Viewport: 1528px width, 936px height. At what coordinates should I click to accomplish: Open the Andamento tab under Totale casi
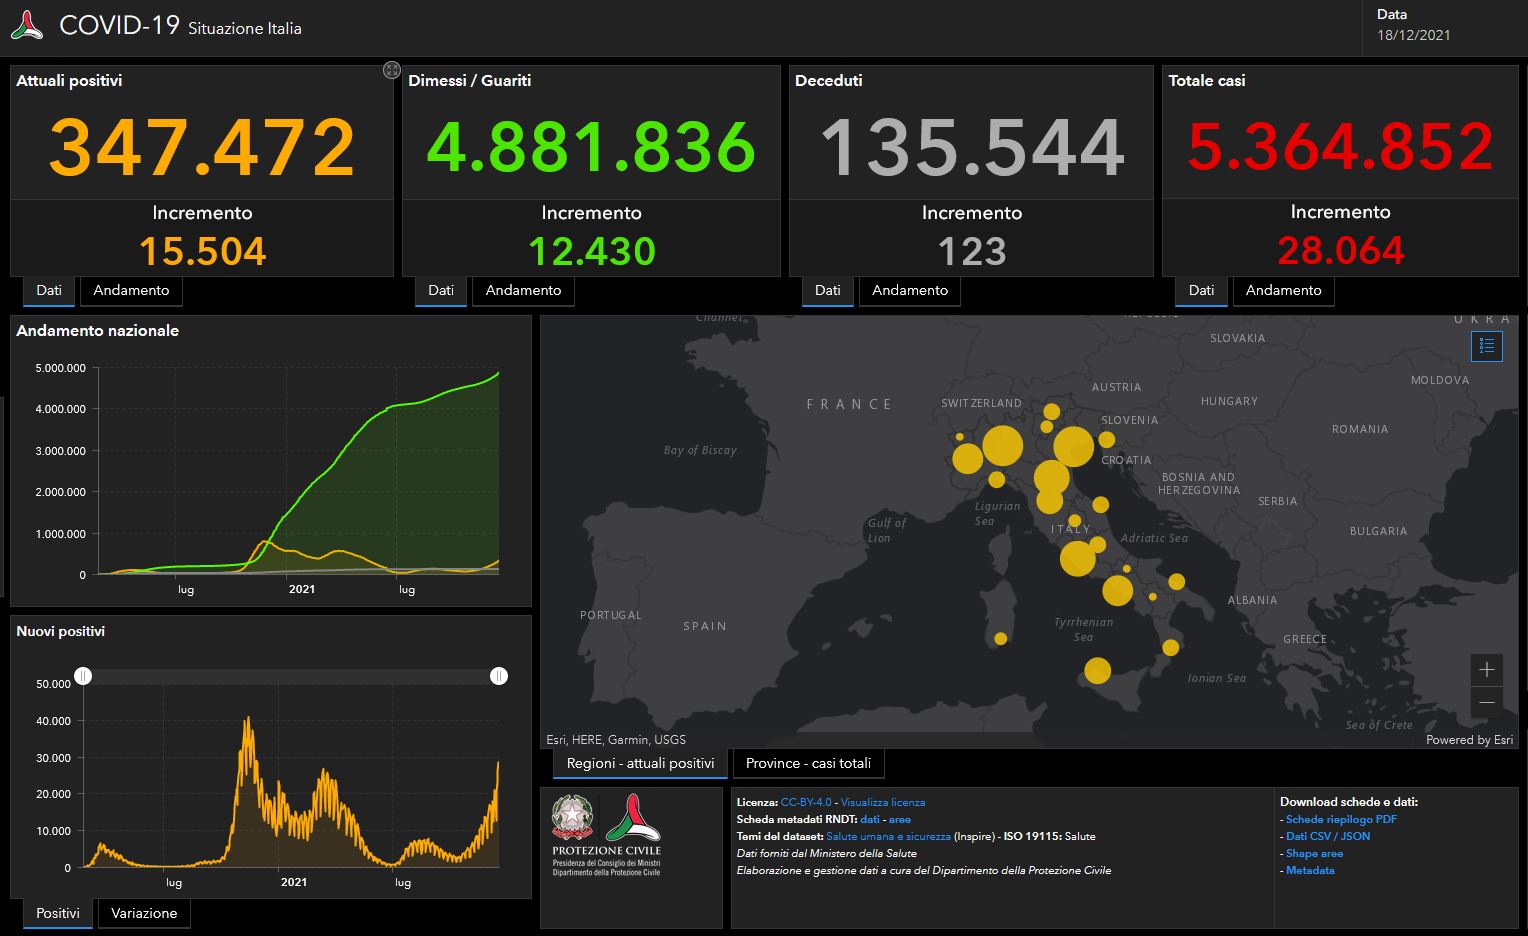point(1283,291)
